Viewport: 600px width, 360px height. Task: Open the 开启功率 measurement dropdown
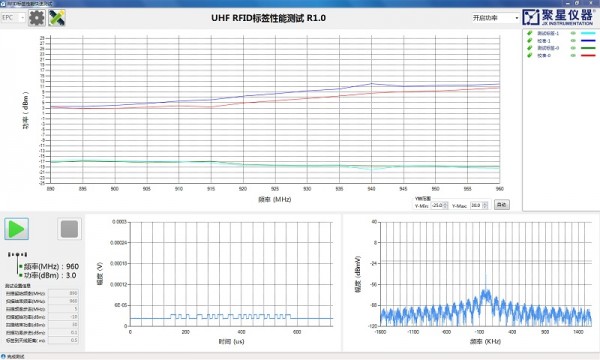click(x=496, y=18)
